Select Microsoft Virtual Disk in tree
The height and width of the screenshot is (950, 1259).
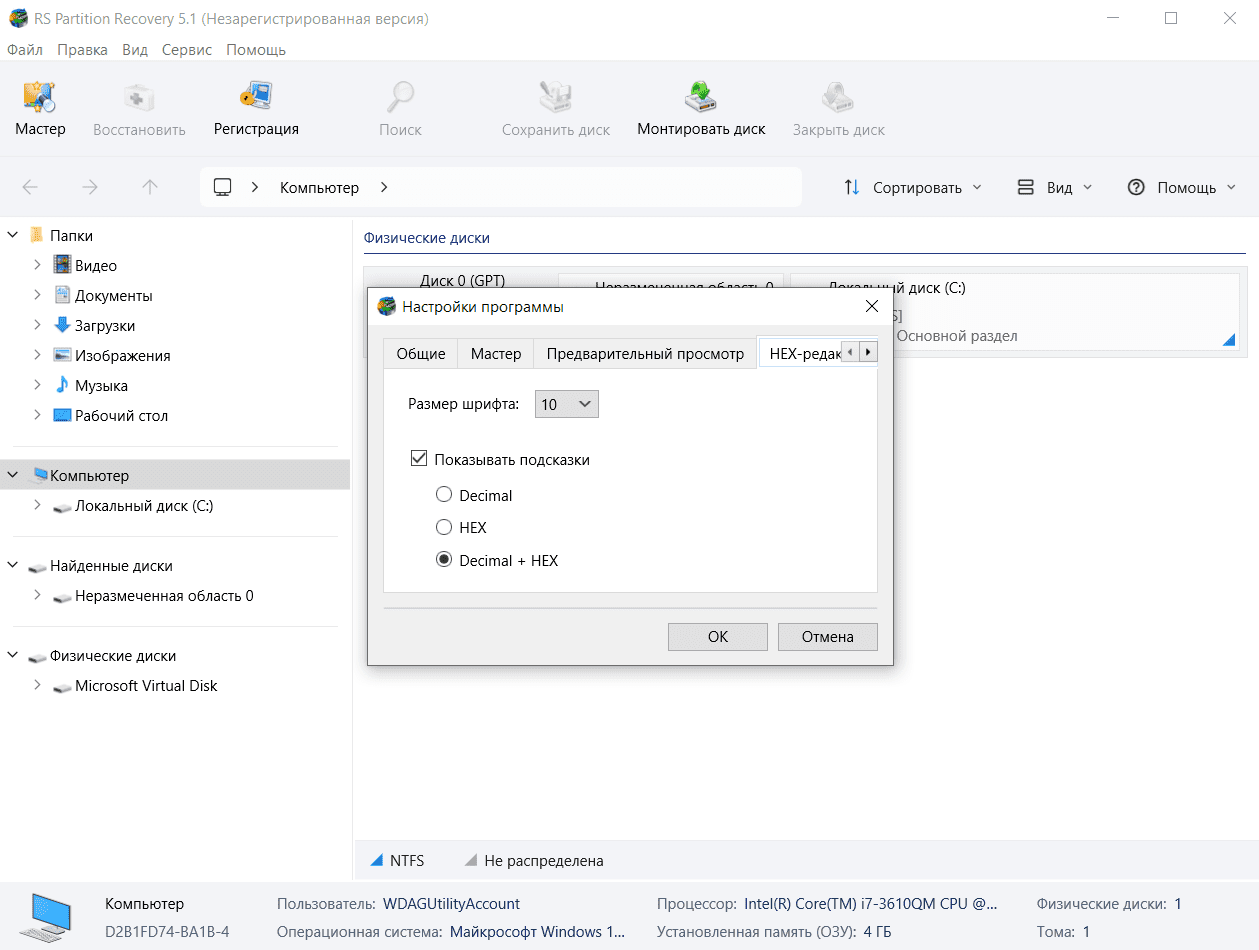146,686
